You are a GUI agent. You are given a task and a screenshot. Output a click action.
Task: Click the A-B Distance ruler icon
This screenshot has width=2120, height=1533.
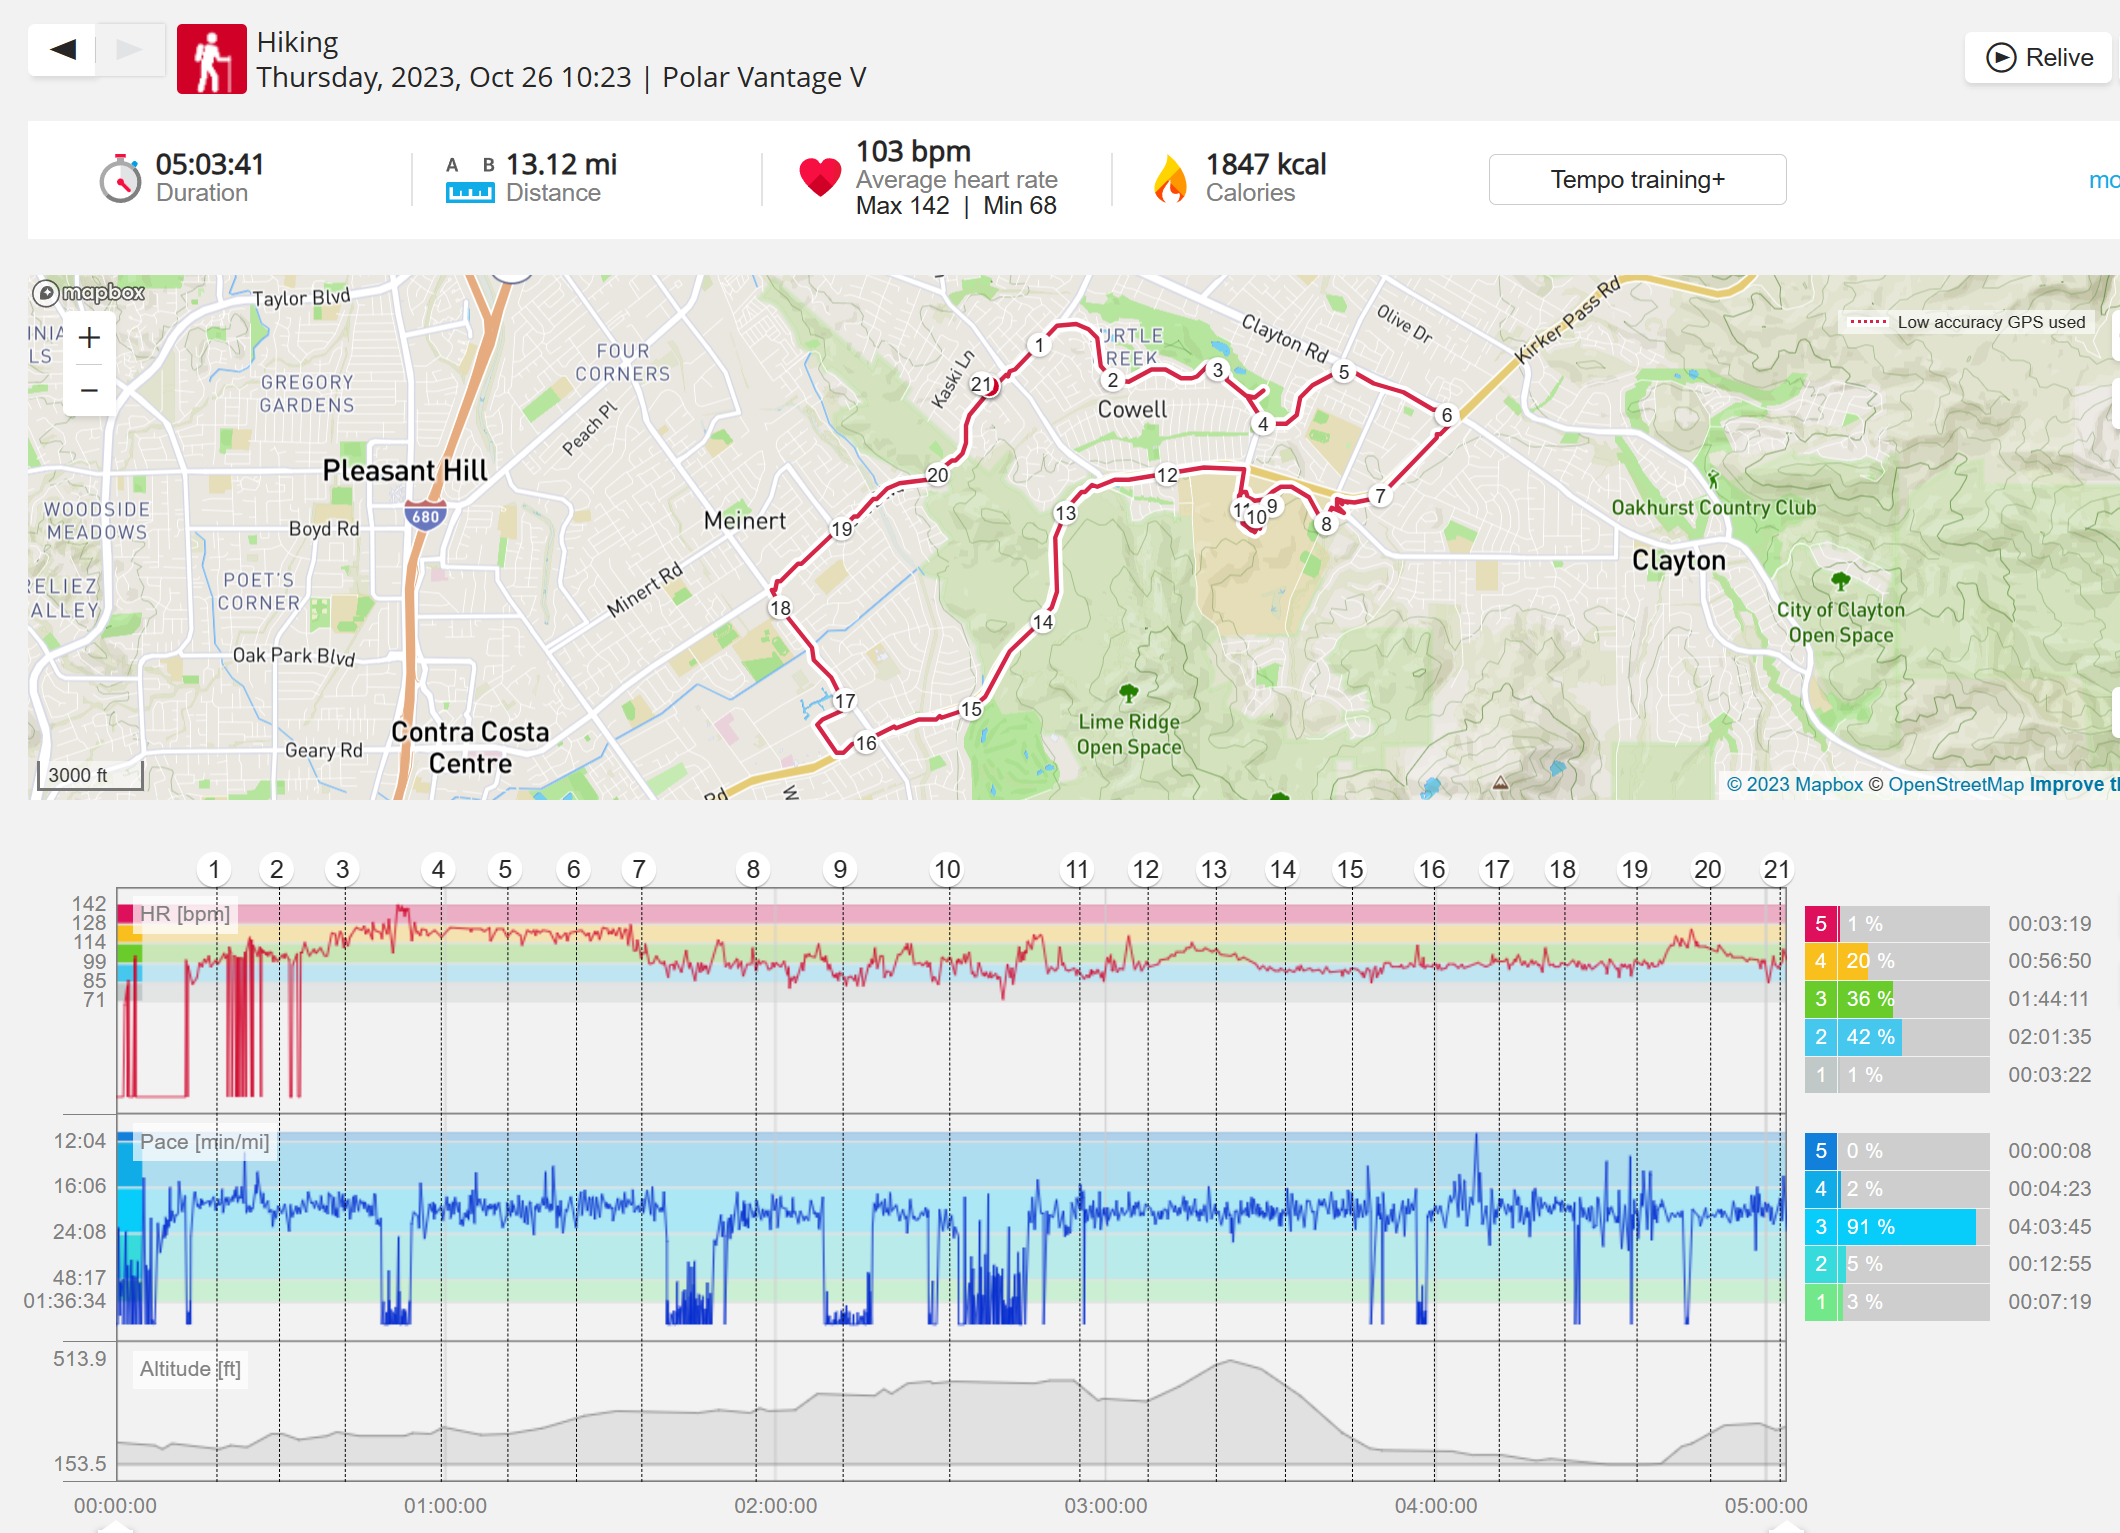tap(470, 180)
